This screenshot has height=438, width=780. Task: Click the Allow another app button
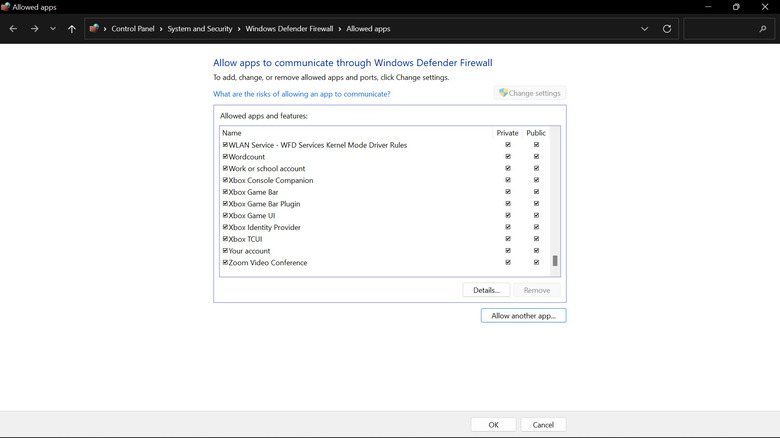coord(523,315)
